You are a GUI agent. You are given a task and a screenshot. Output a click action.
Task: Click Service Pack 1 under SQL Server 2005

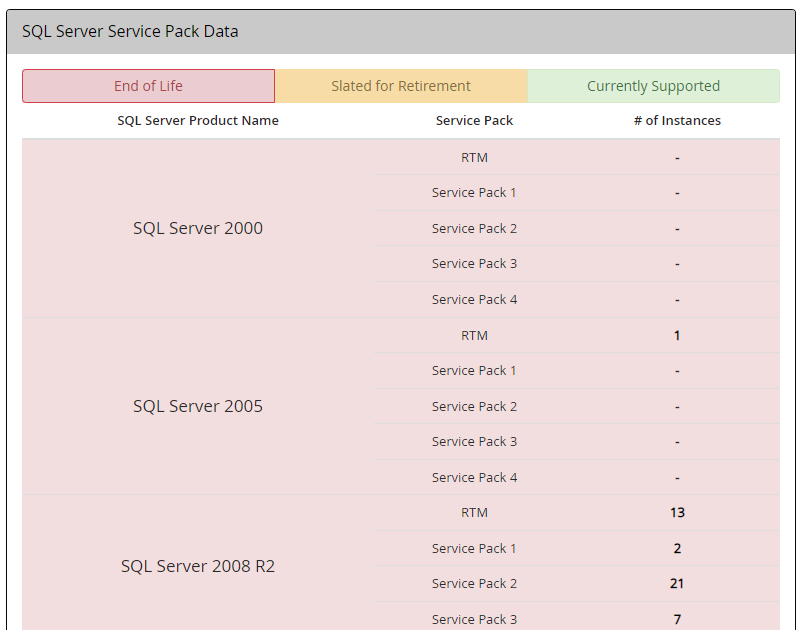474,371
